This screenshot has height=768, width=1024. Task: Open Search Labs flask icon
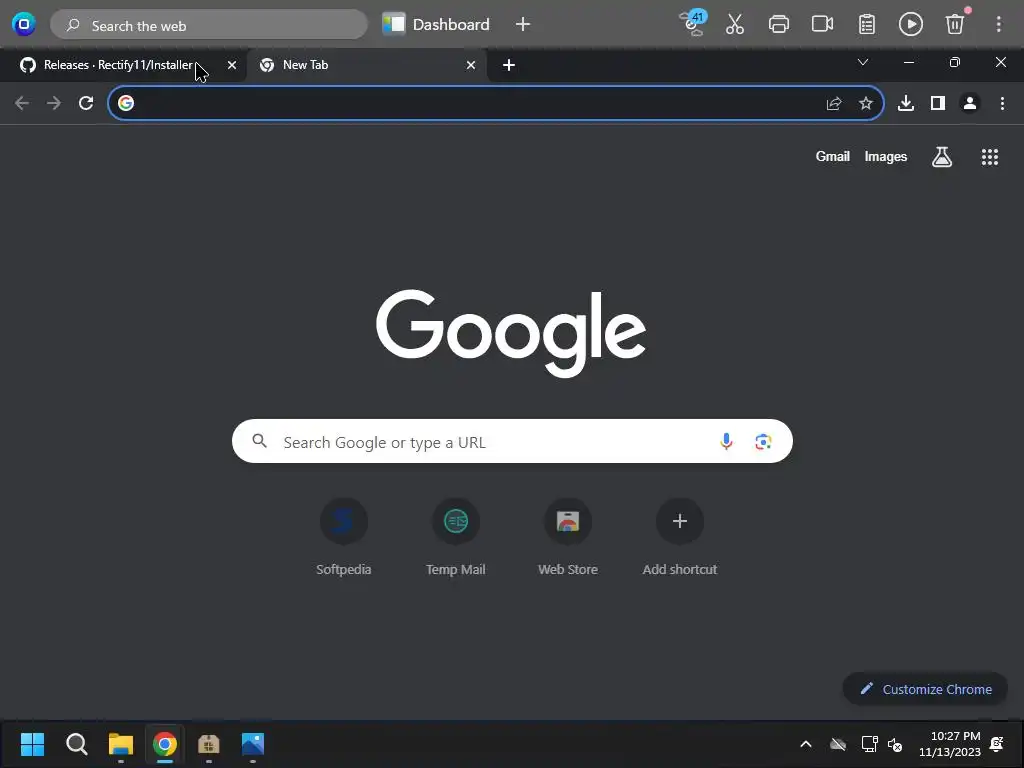(x=942, y=157)
